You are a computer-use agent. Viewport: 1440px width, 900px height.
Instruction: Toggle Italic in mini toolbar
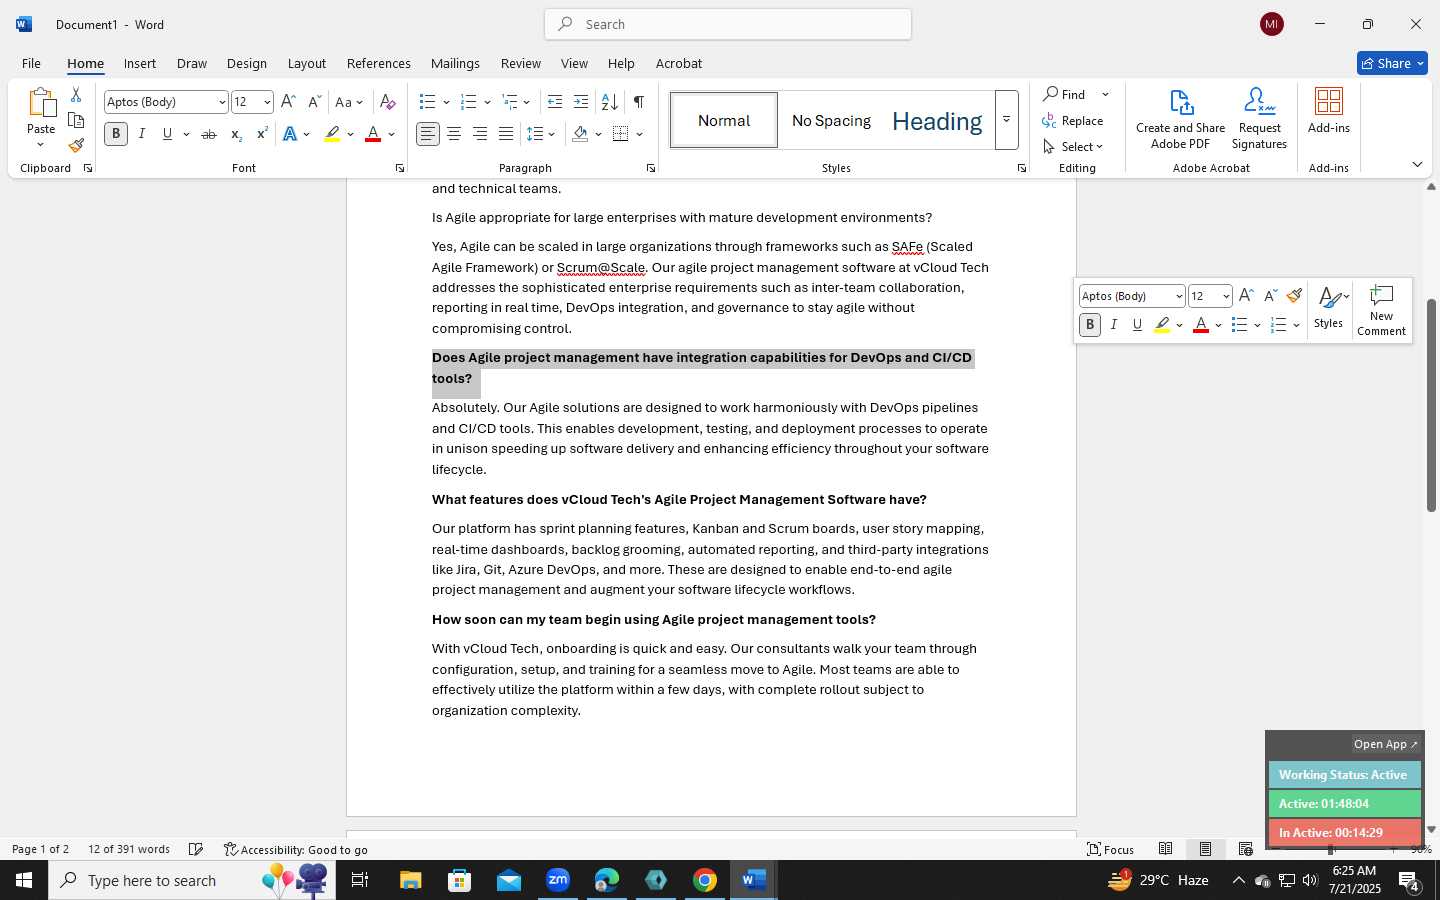pyautogui.click(x=1113, y=325)
